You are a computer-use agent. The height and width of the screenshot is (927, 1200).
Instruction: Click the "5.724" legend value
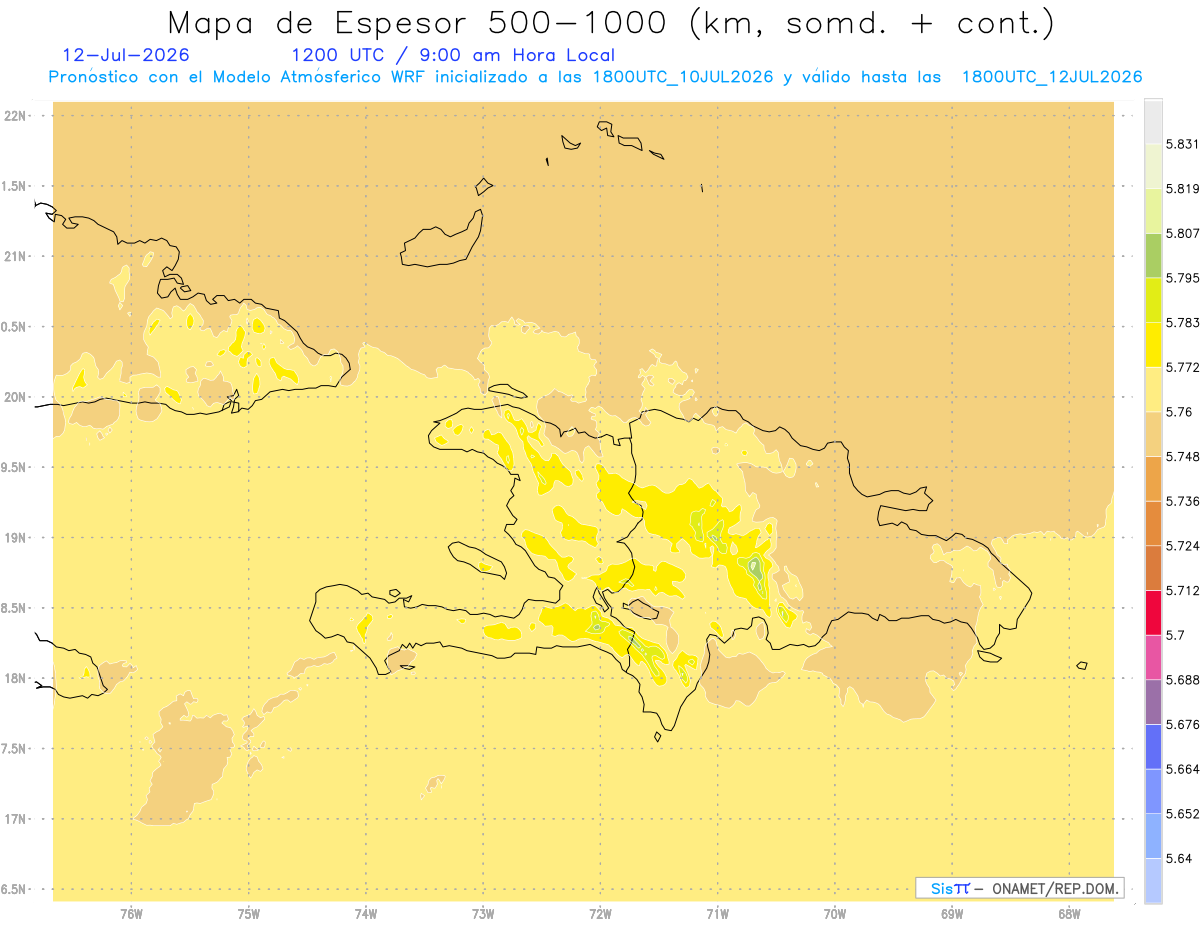(1183, 546)
